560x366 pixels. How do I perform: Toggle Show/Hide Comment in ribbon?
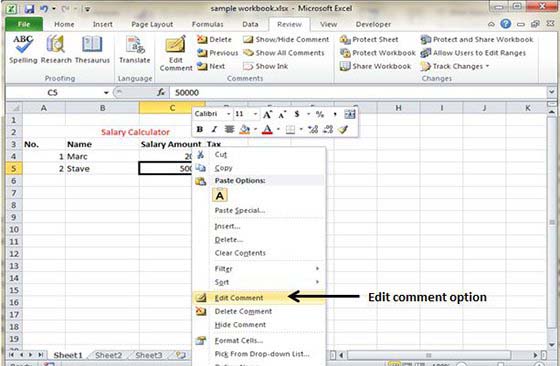tap(286, 40)
